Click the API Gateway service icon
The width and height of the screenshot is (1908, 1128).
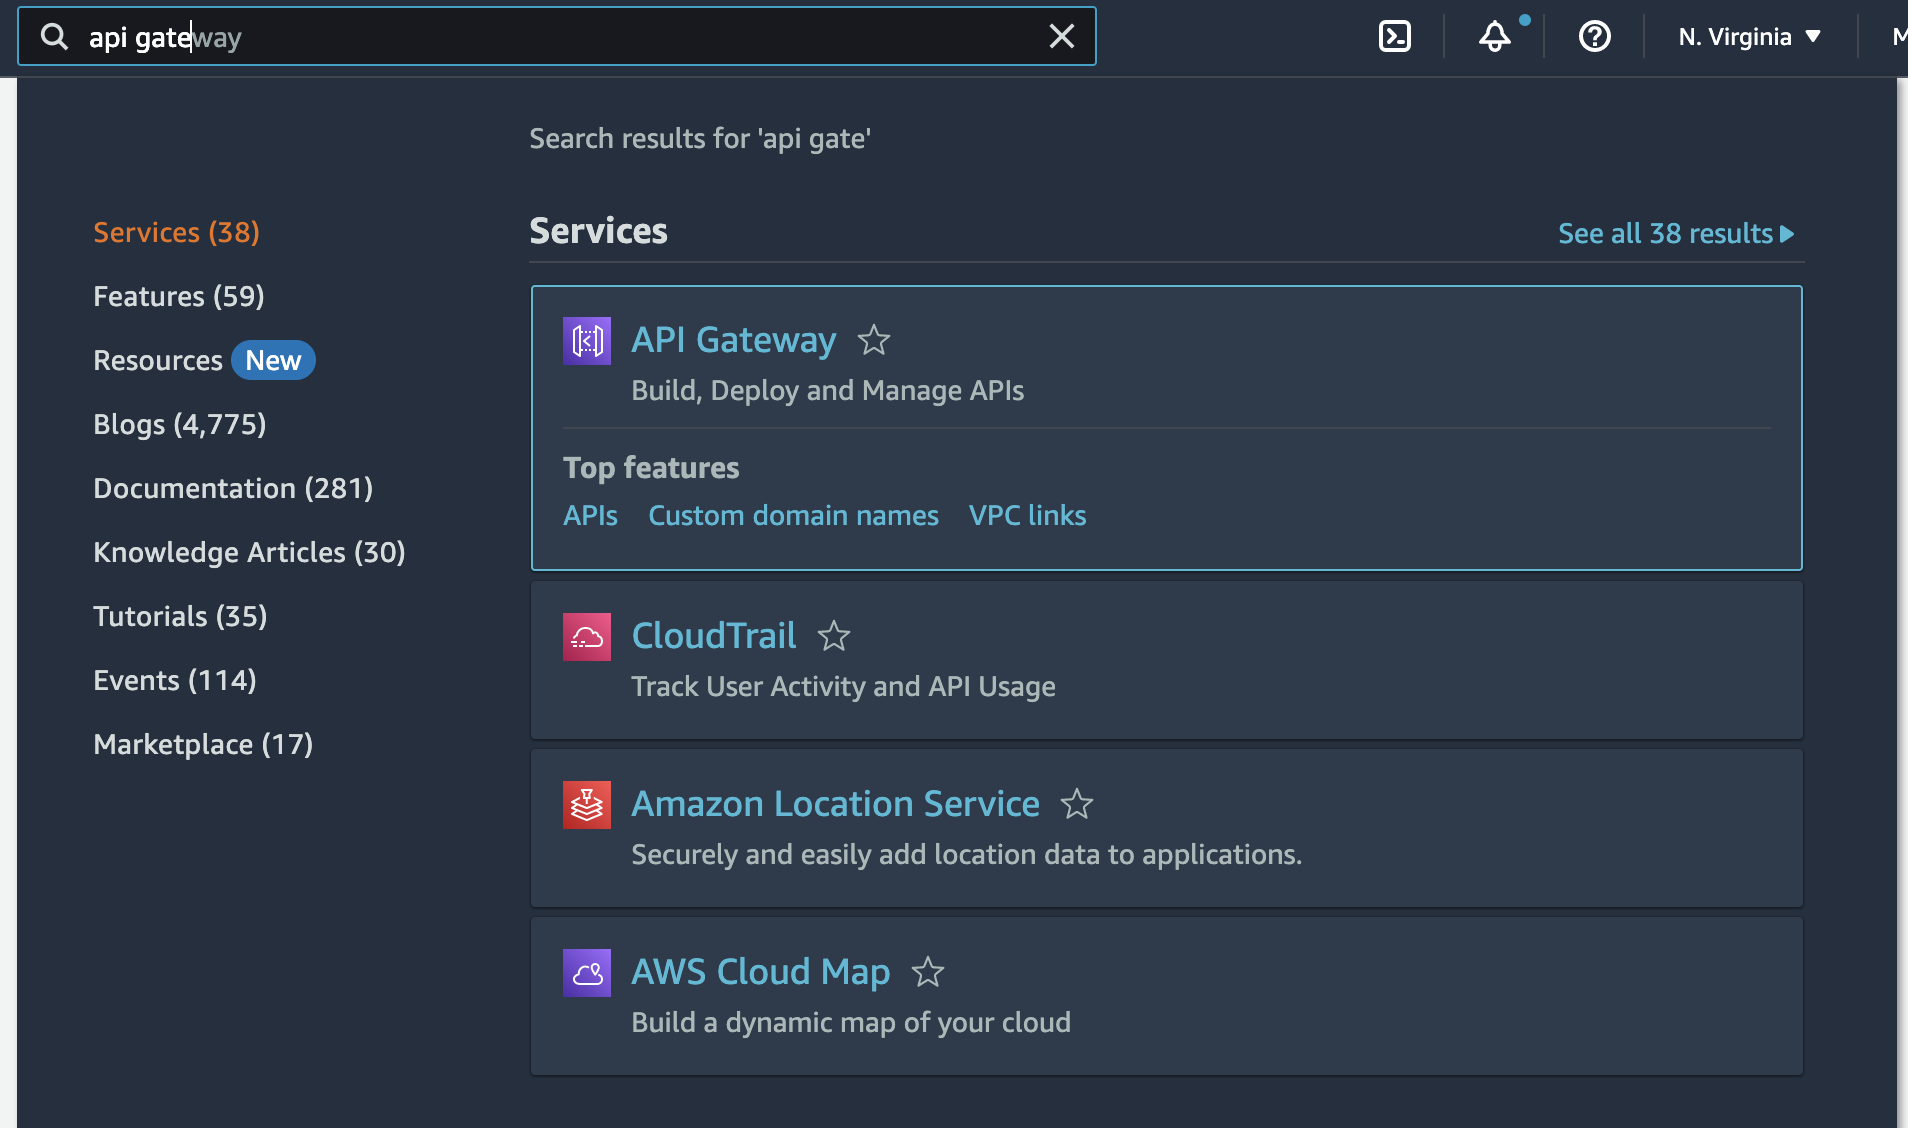click(587, 340)
